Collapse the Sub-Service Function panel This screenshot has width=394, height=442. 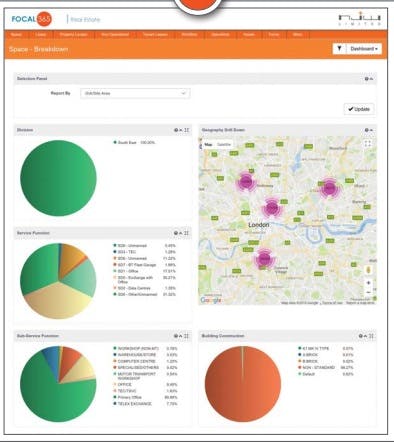(181, 336)
